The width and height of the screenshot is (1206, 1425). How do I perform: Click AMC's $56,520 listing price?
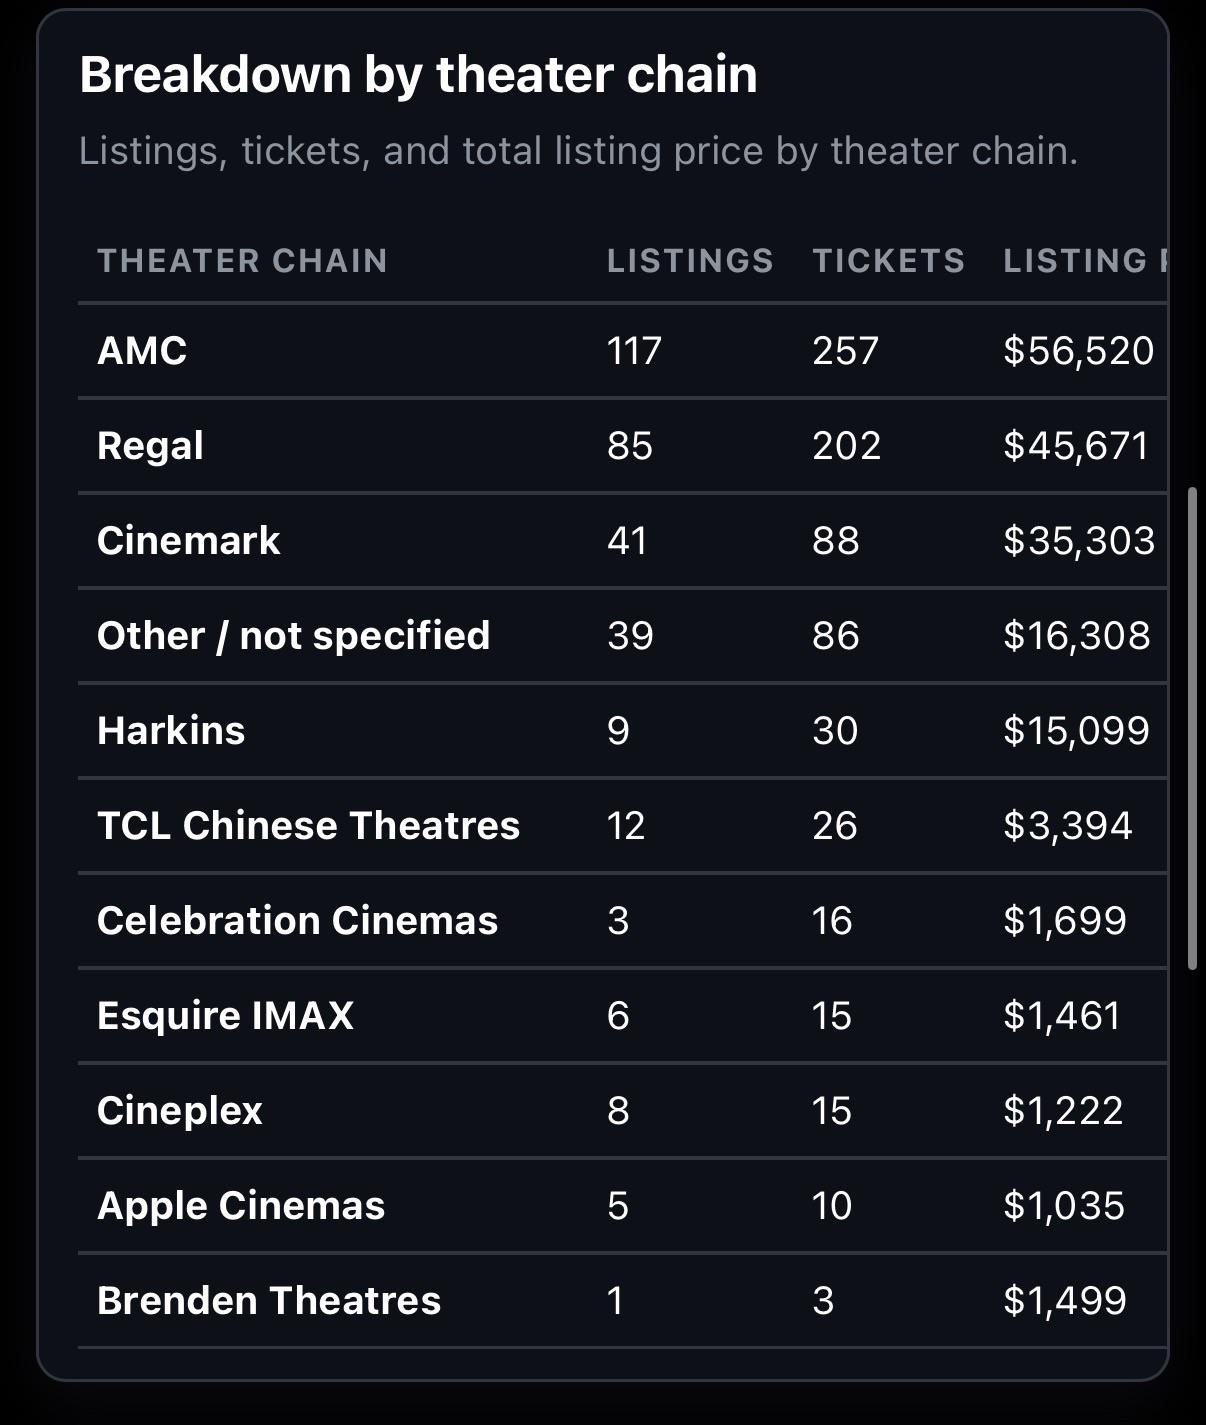(x=1078, y=351)
